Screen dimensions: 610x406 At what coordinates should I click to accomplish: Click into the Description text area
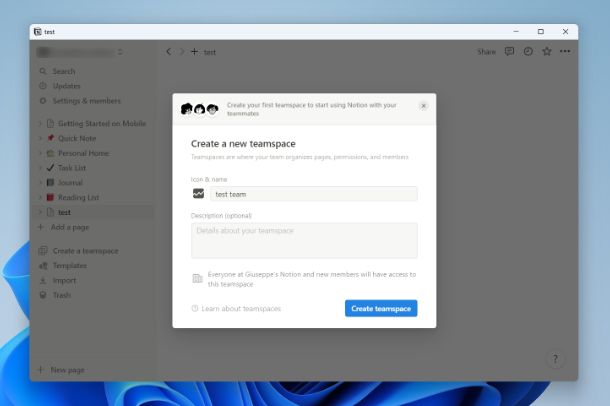click(x=304, y=240)
